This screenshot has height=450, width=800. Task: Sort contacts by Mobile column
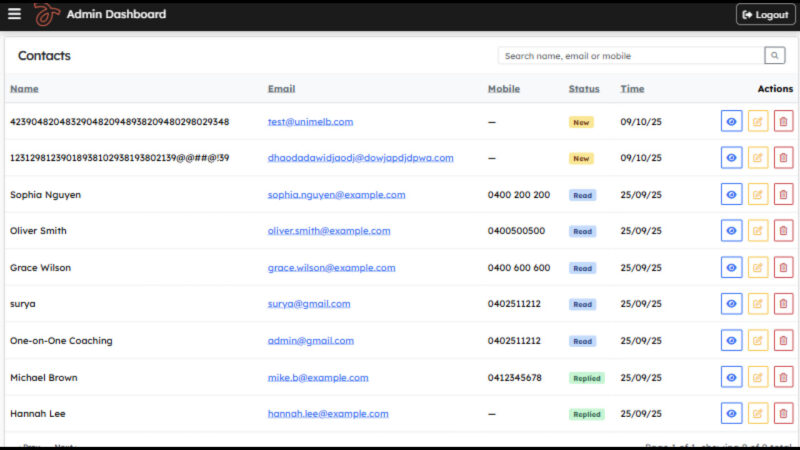(504, 89)
